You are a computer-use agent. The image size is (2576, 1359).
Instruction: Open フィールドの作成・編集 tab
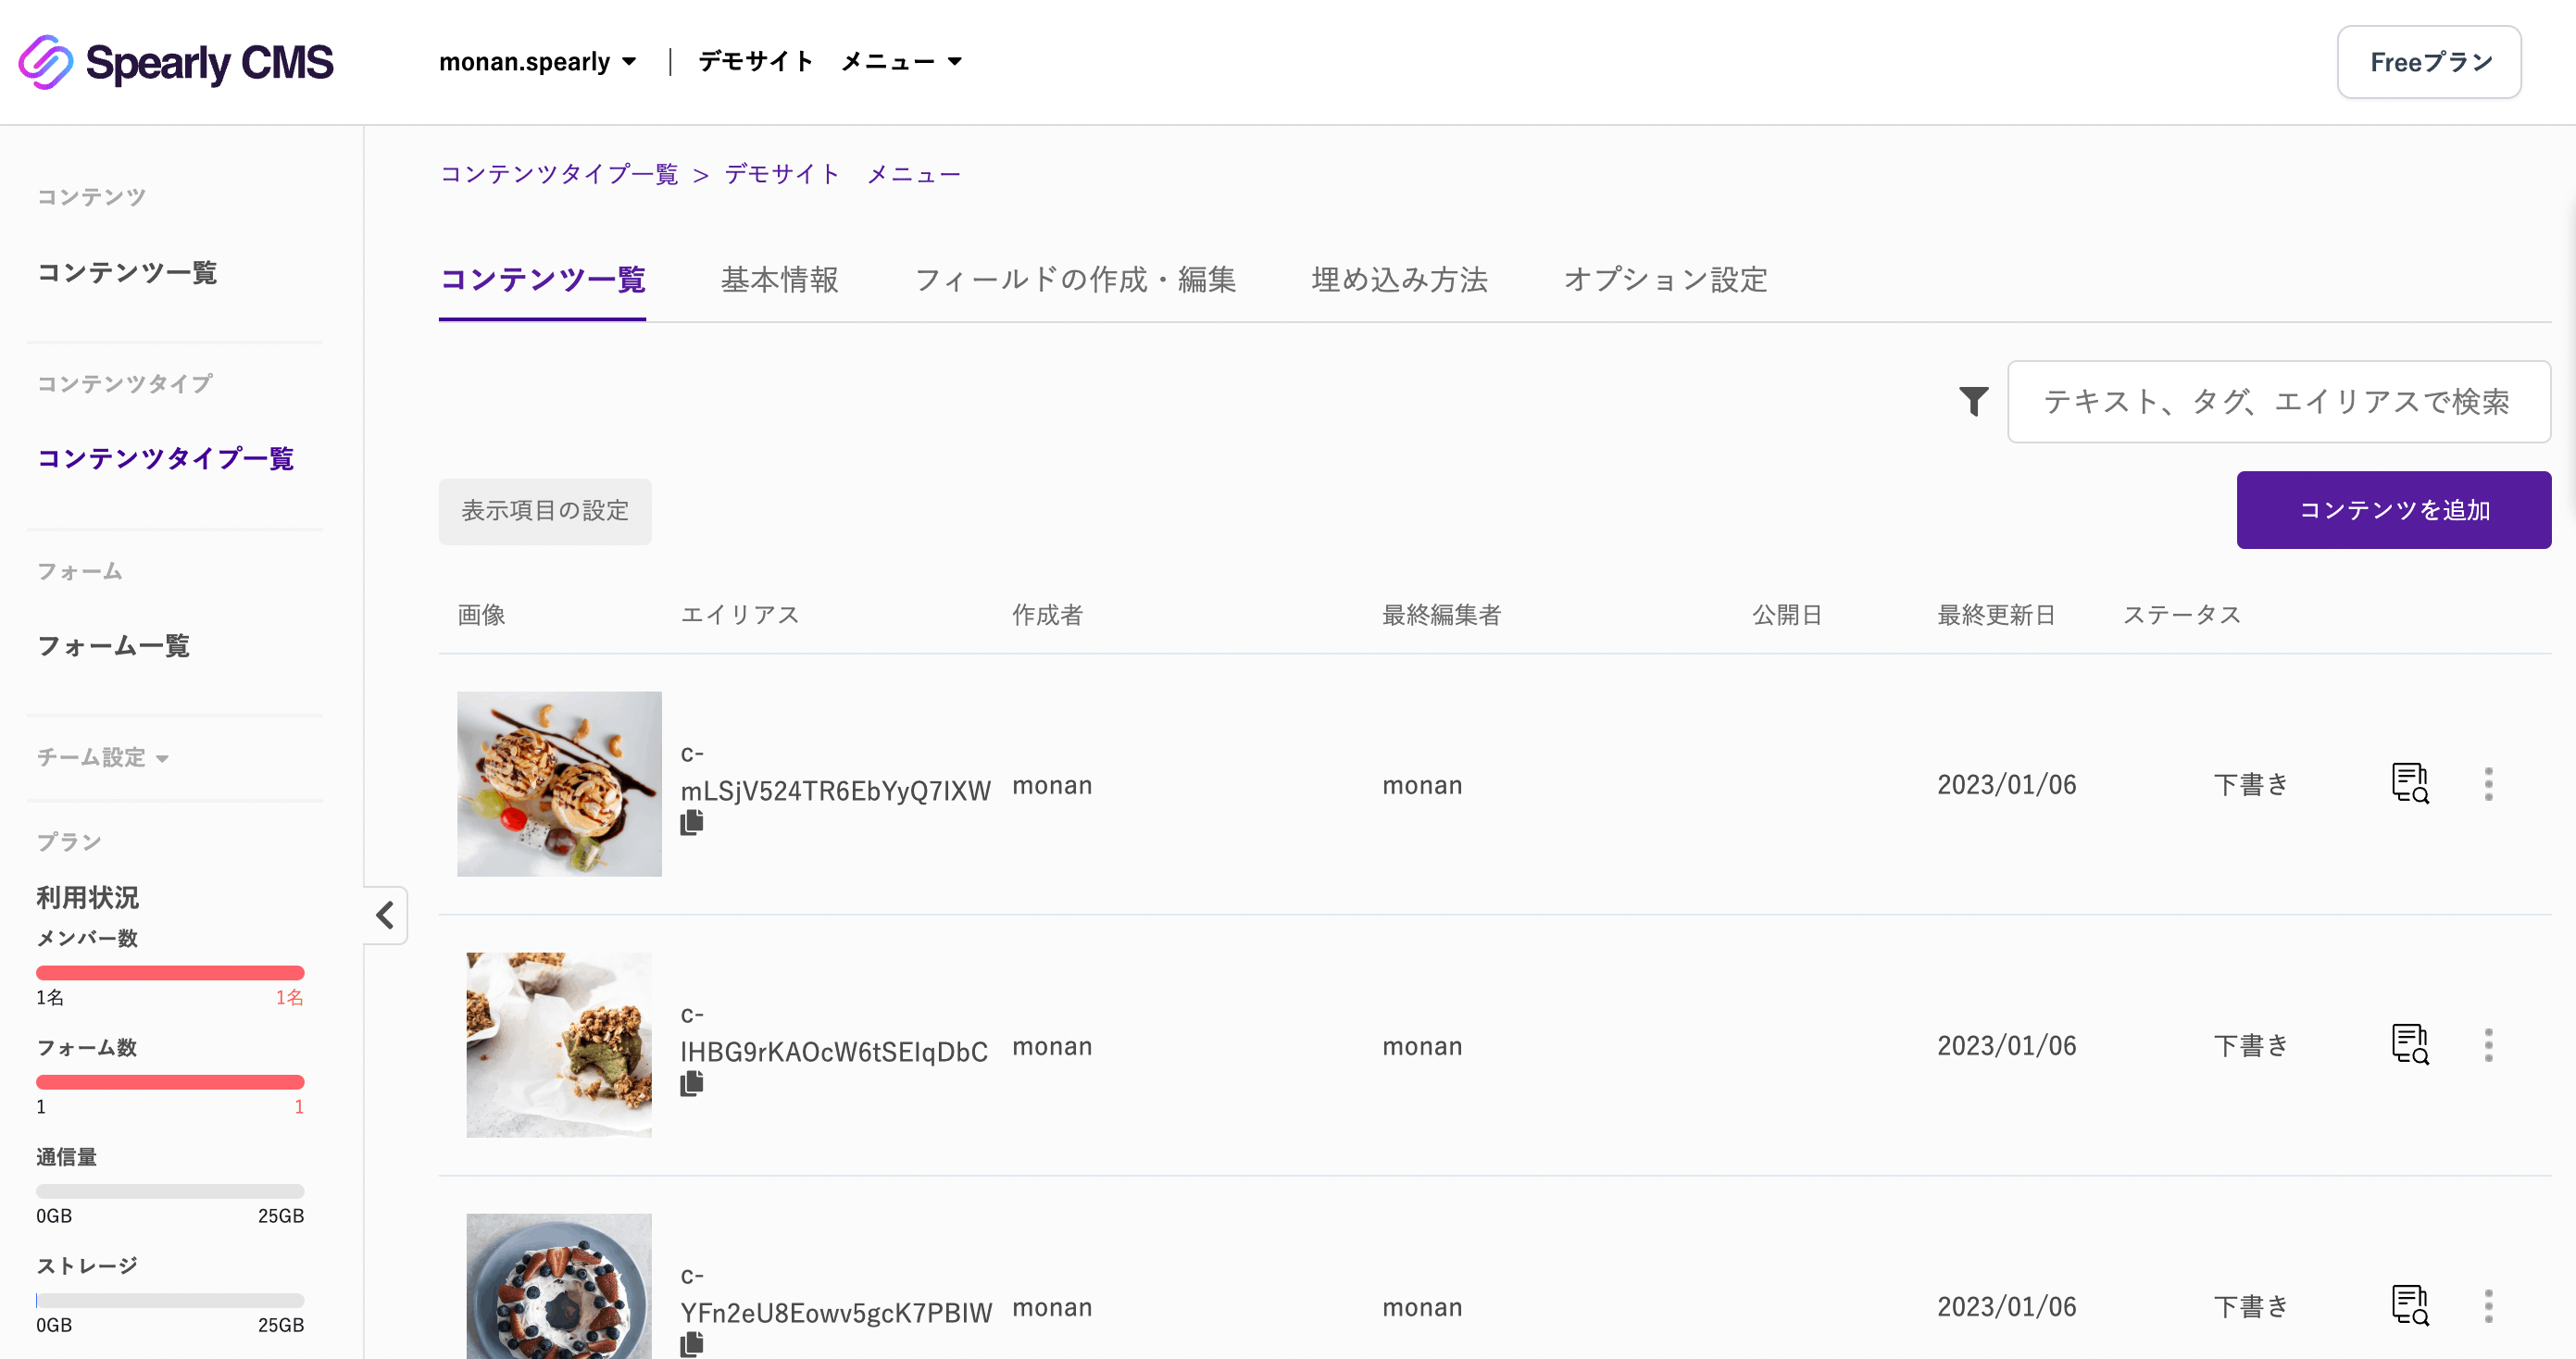click(1076, 280)
